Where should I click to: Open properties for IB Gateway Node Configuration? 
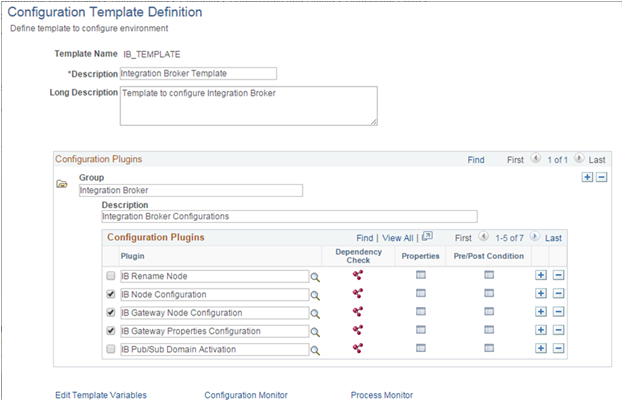(x=420, y=312)
